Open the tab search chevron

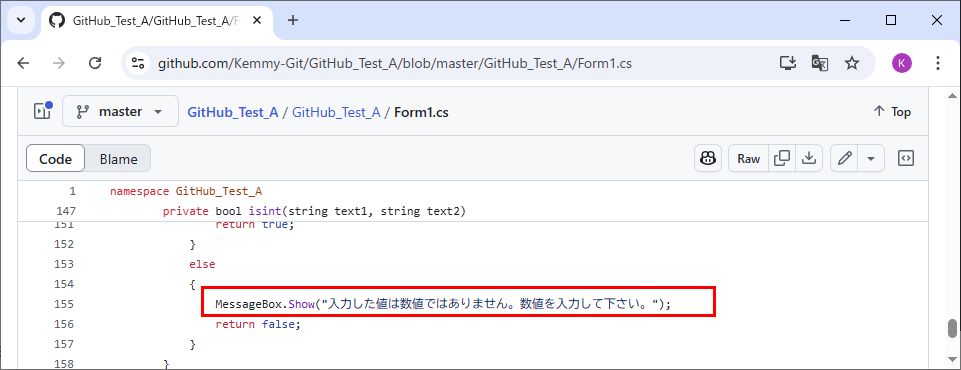pos(21,20)
